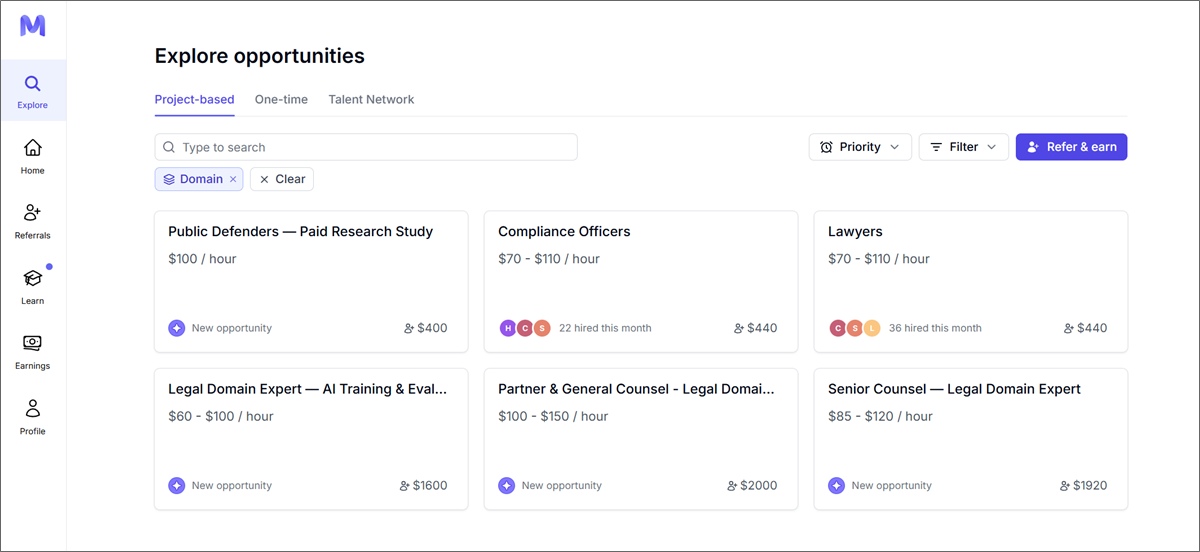Open the Profile sidebar page

click(x=33, y=417)
